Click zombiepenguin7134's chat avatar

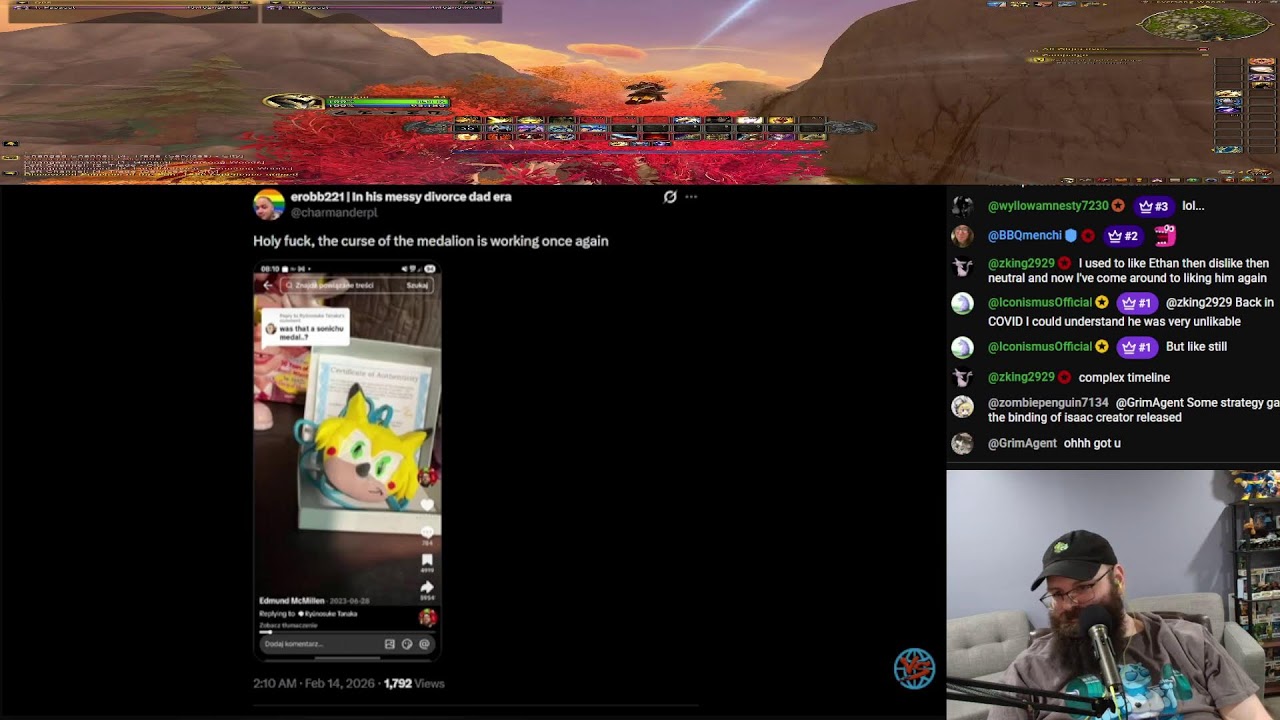962,407
